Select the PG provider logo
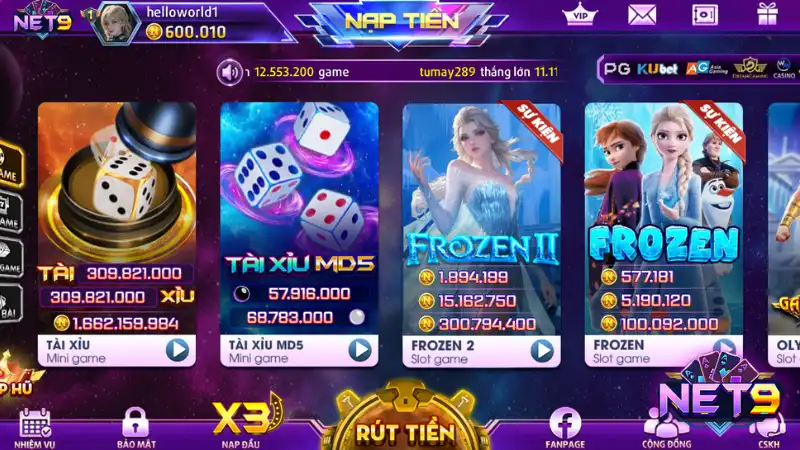 point(617,69)
